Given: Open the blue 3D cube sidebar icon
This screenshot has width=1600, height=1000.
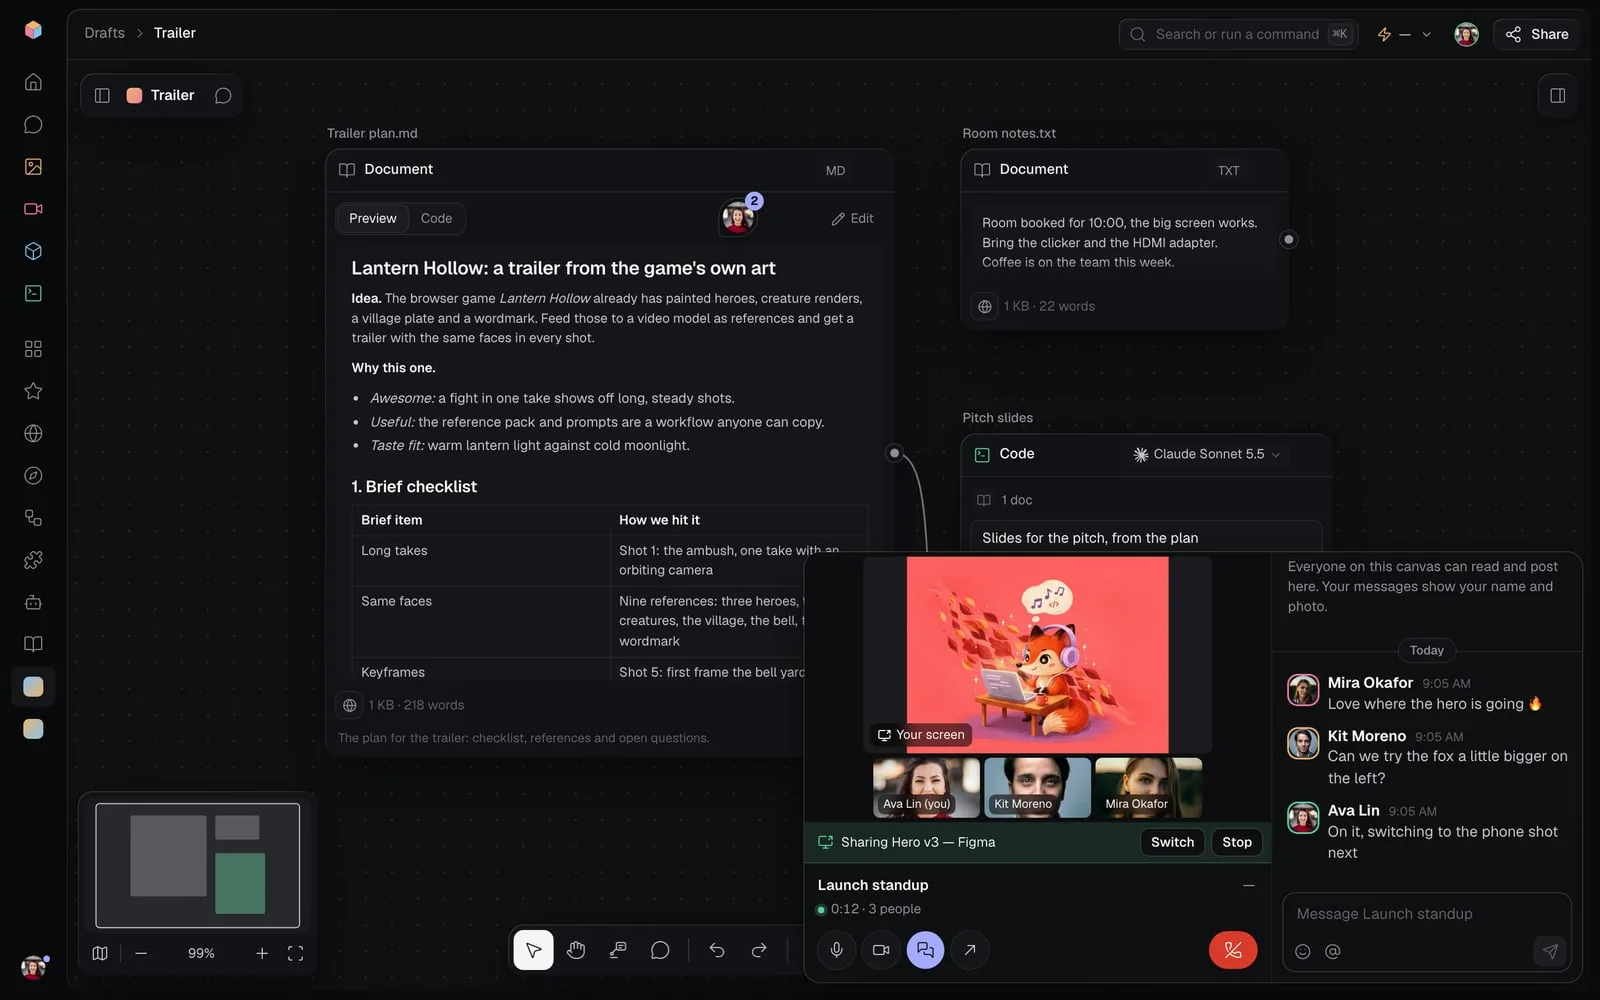Looking at the screenshot, I should [x=33, y=251].
